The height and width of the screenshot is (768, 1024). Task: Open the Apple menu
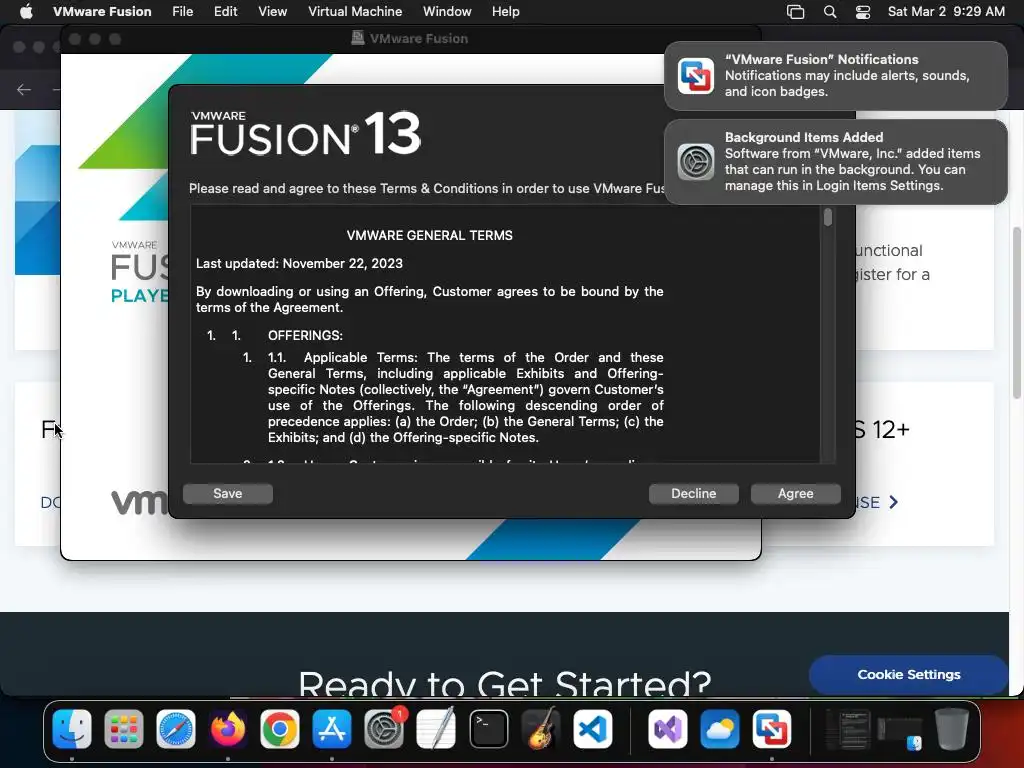click(26, 12)
